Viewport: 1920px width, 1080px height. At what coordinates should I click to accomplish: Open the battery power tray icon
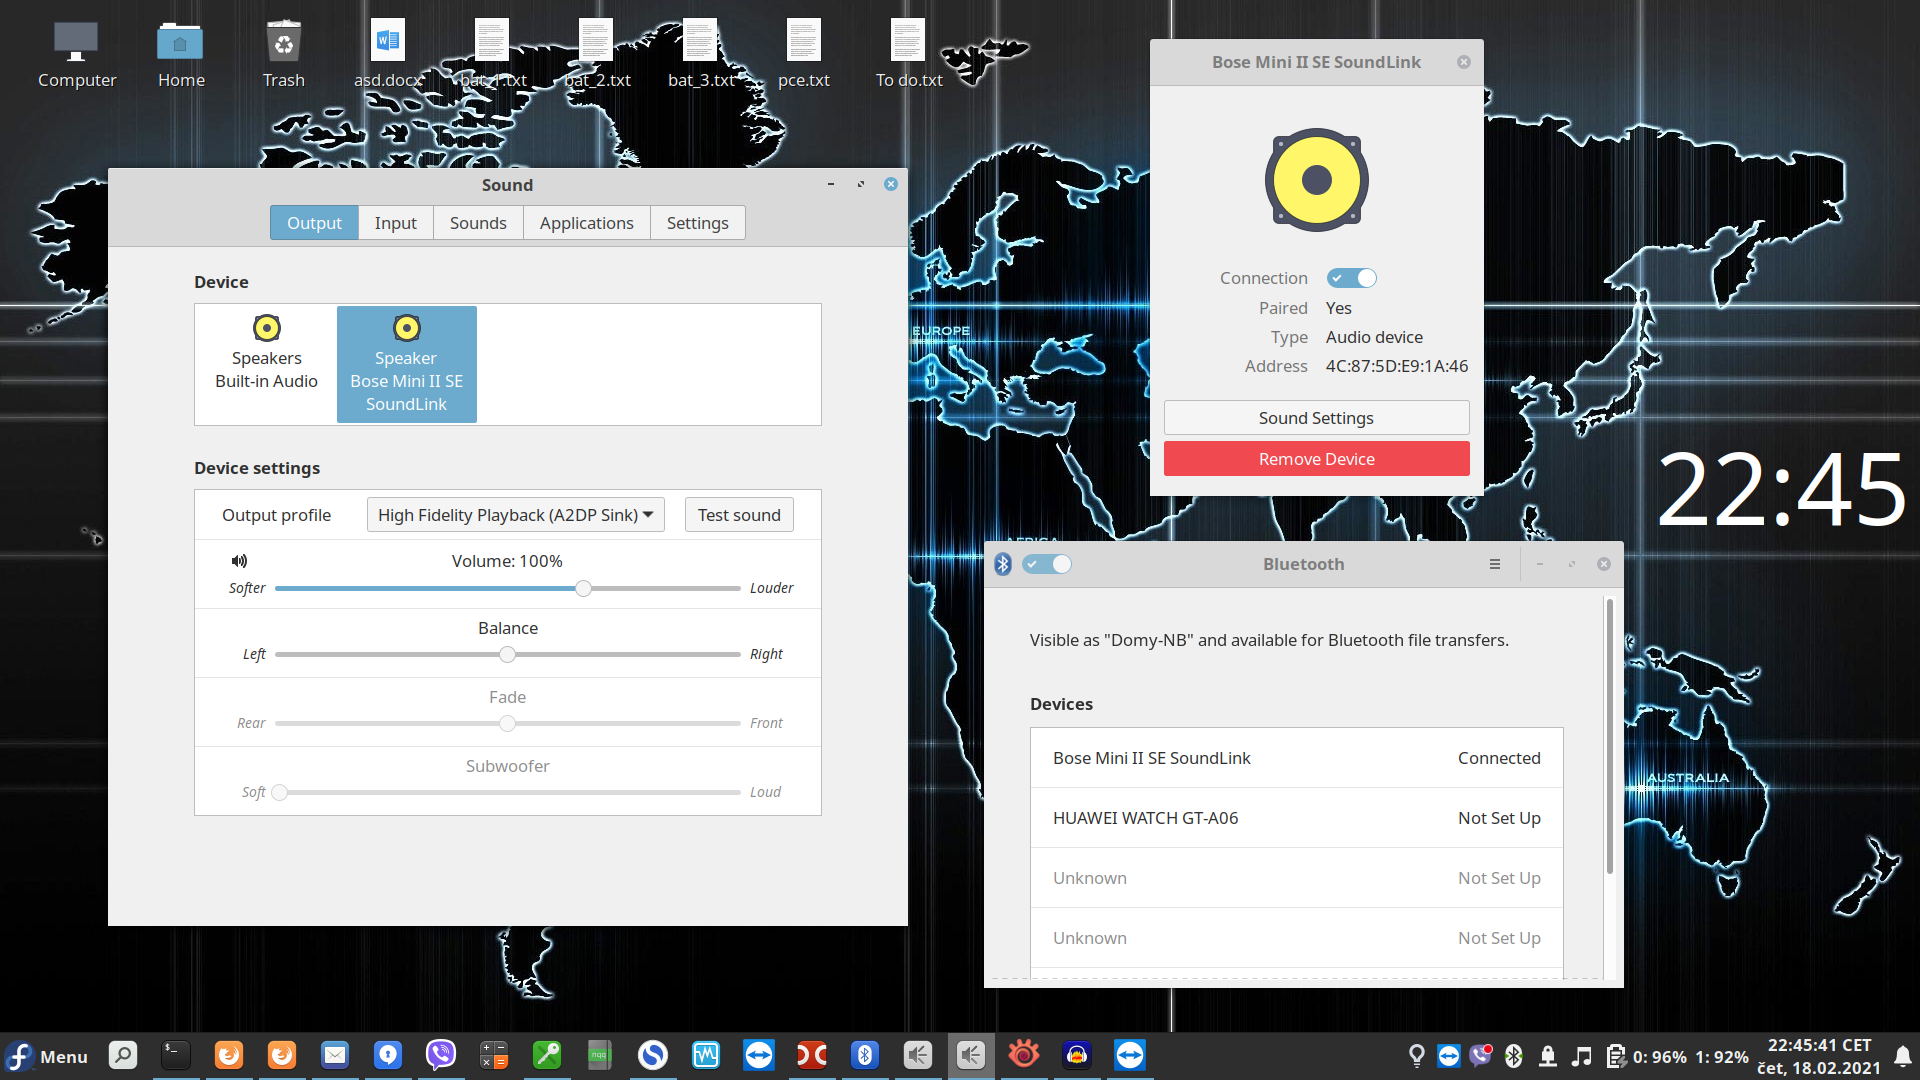coord(1615,1056)
